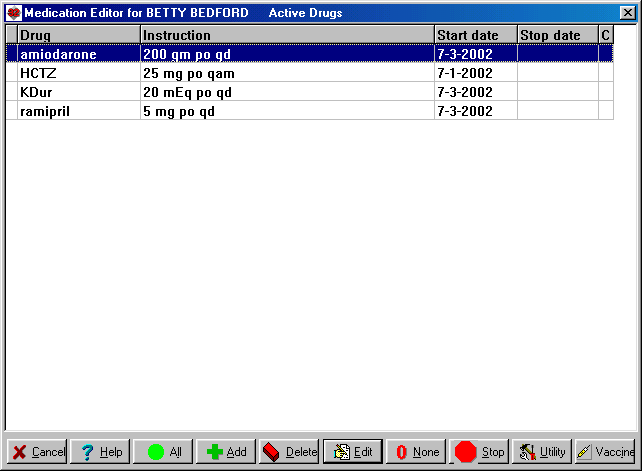Click the Start date column header
This screenshot has width=642, height=471.
(476, 35)
